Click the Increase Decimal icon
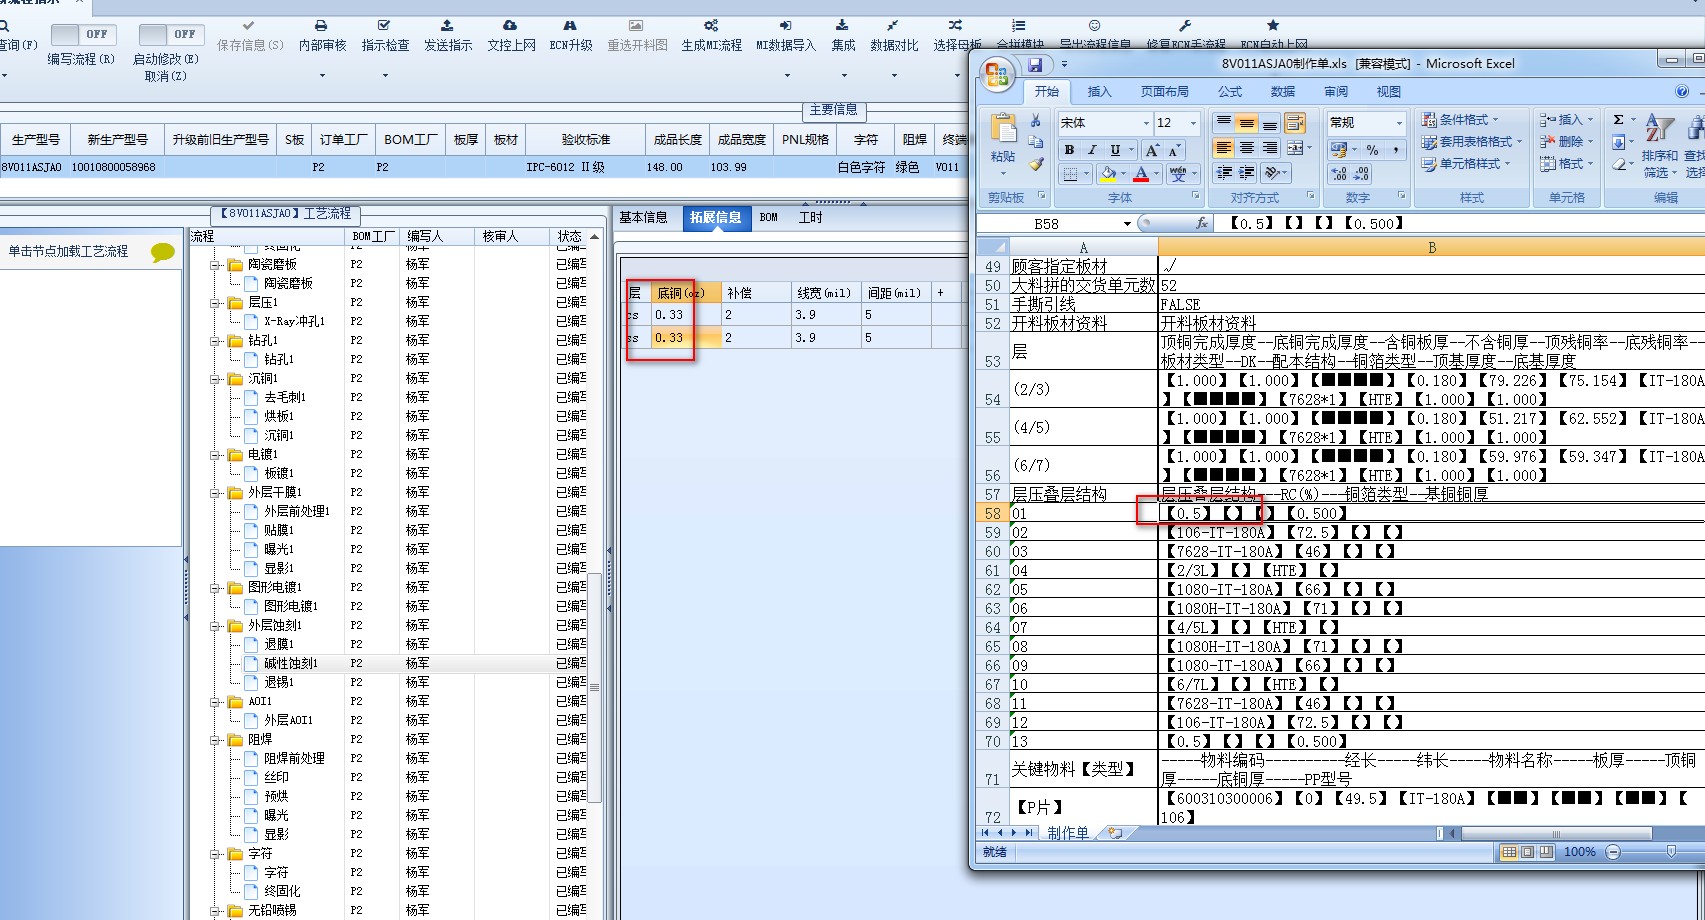1705x920 pixels. [x=1339, y=174]
